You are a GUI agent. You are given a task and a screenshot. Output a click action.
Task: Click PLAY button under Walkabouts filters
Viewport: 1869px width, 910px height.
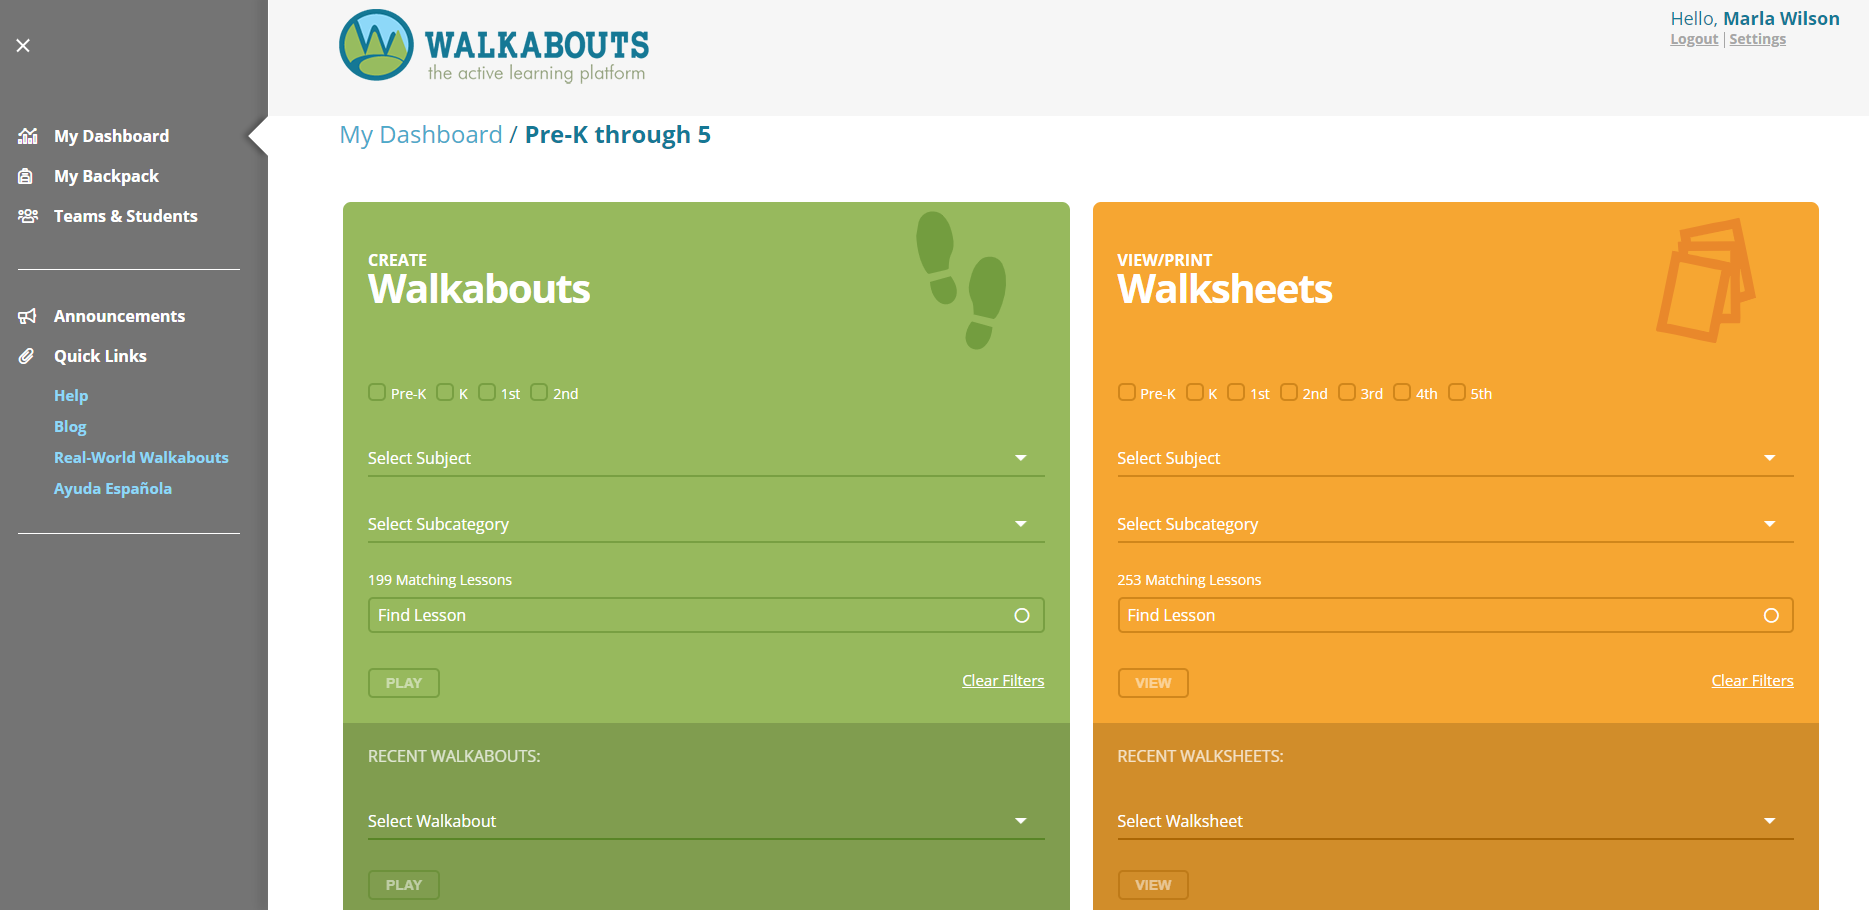[x=404, y=683]
